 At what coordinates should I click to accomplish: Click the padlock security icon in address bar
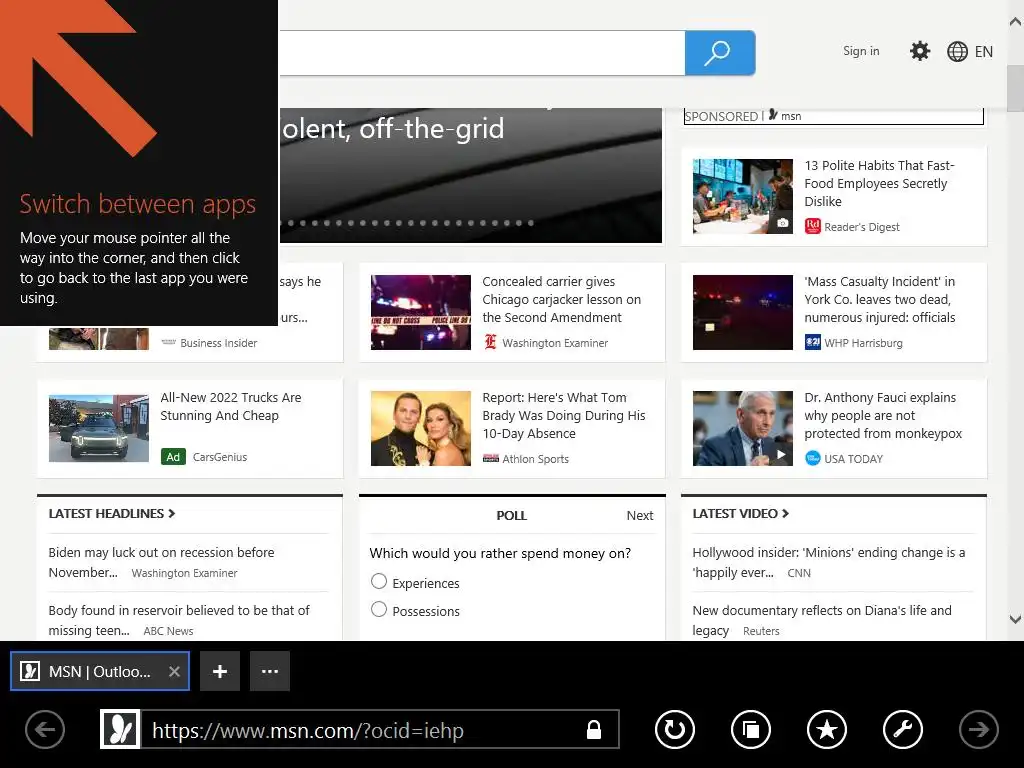(594, 729)
